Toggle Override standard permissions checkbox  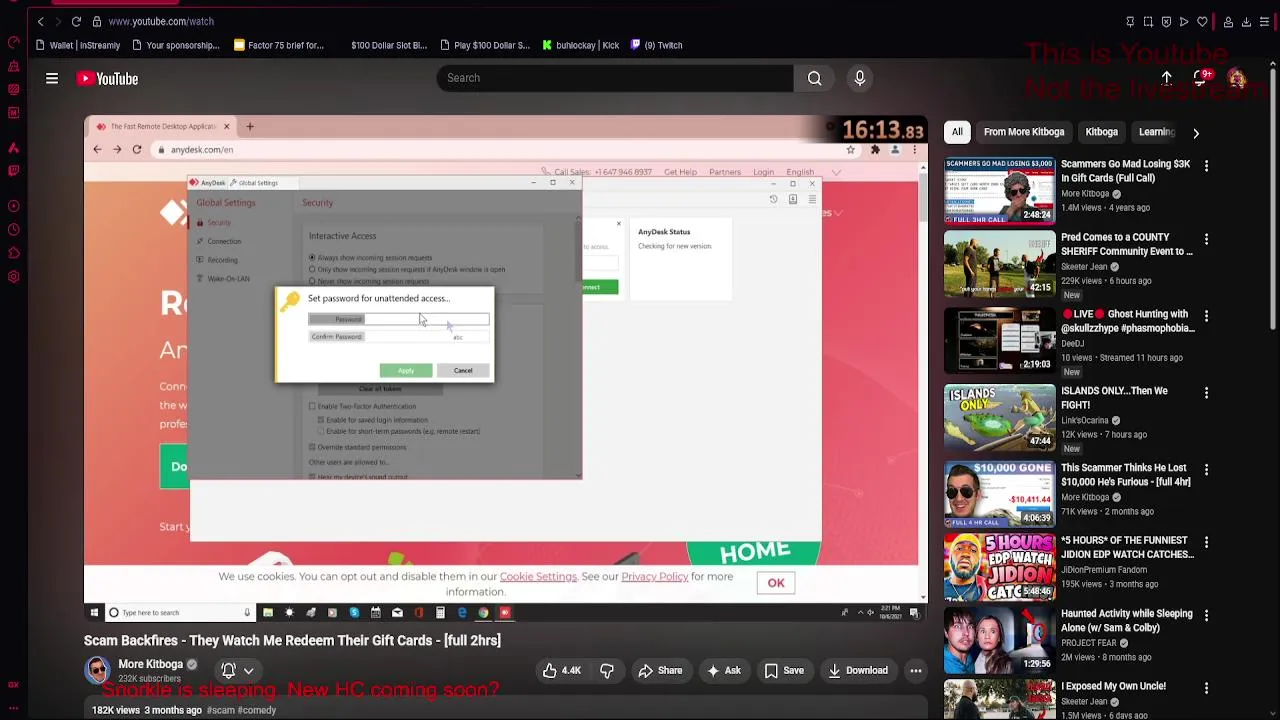312,447
